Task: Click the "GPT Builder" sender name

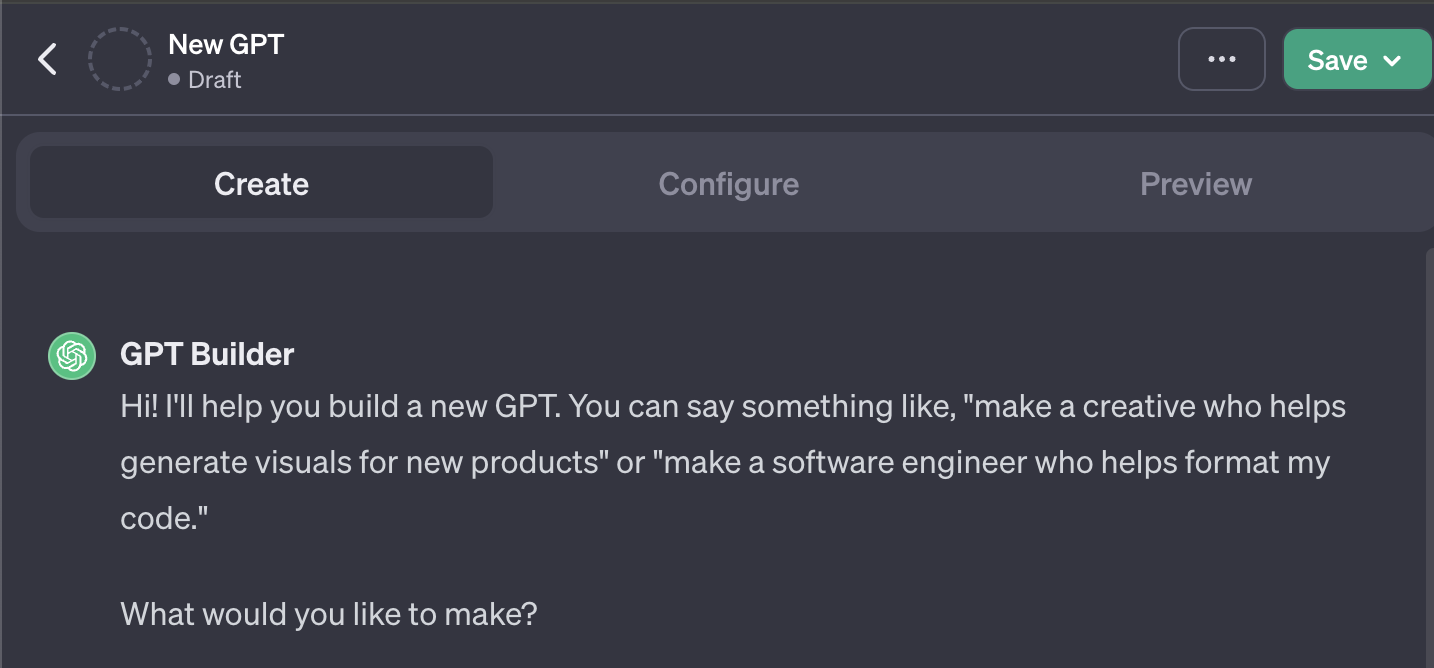Action: click(x=207, y=354)
